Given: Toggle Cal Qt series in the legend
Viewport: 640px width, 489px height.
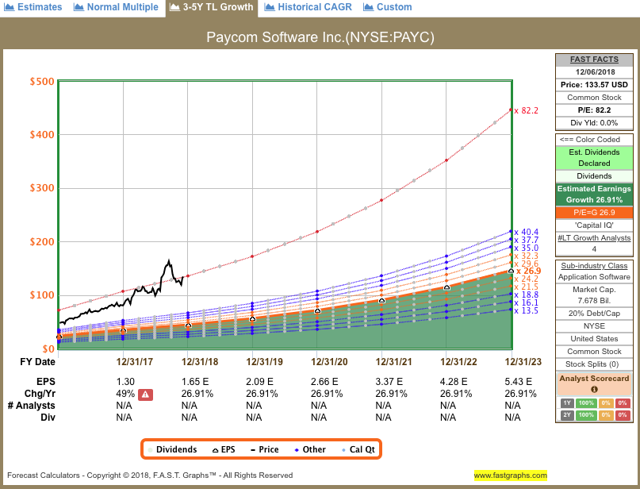Looking at the screenshot, I should click(x=358, y=449).
